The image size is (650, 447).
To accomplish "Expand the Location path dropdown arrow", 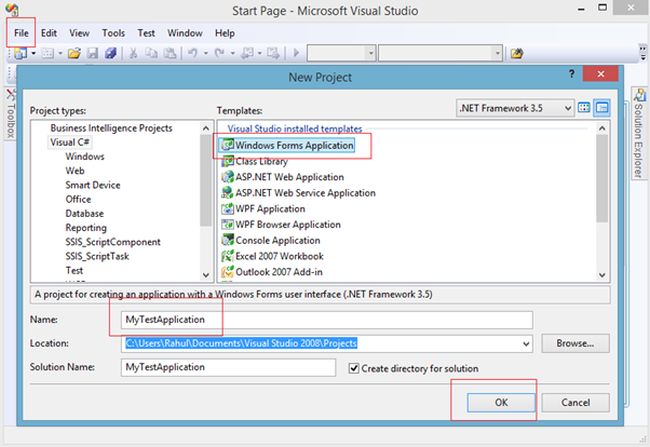I will 526,344.
